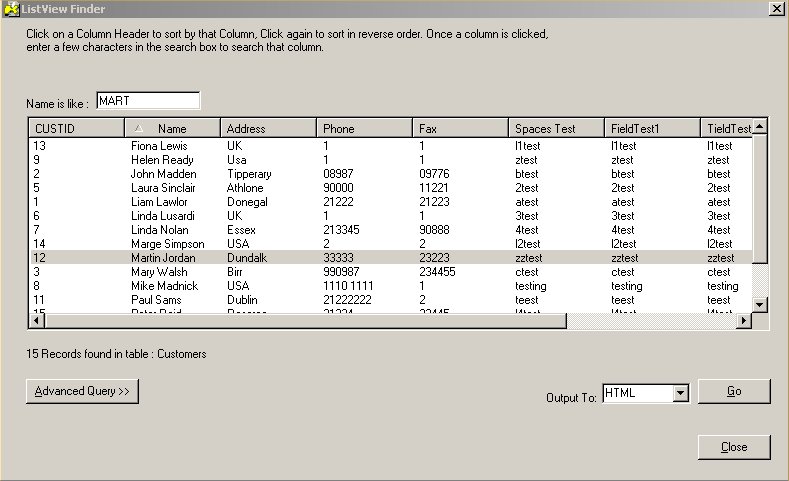The height and width of the screenshot is (481, 789).
Task: Click the vertical scrollbar thumb
Action: pos(760,199)
